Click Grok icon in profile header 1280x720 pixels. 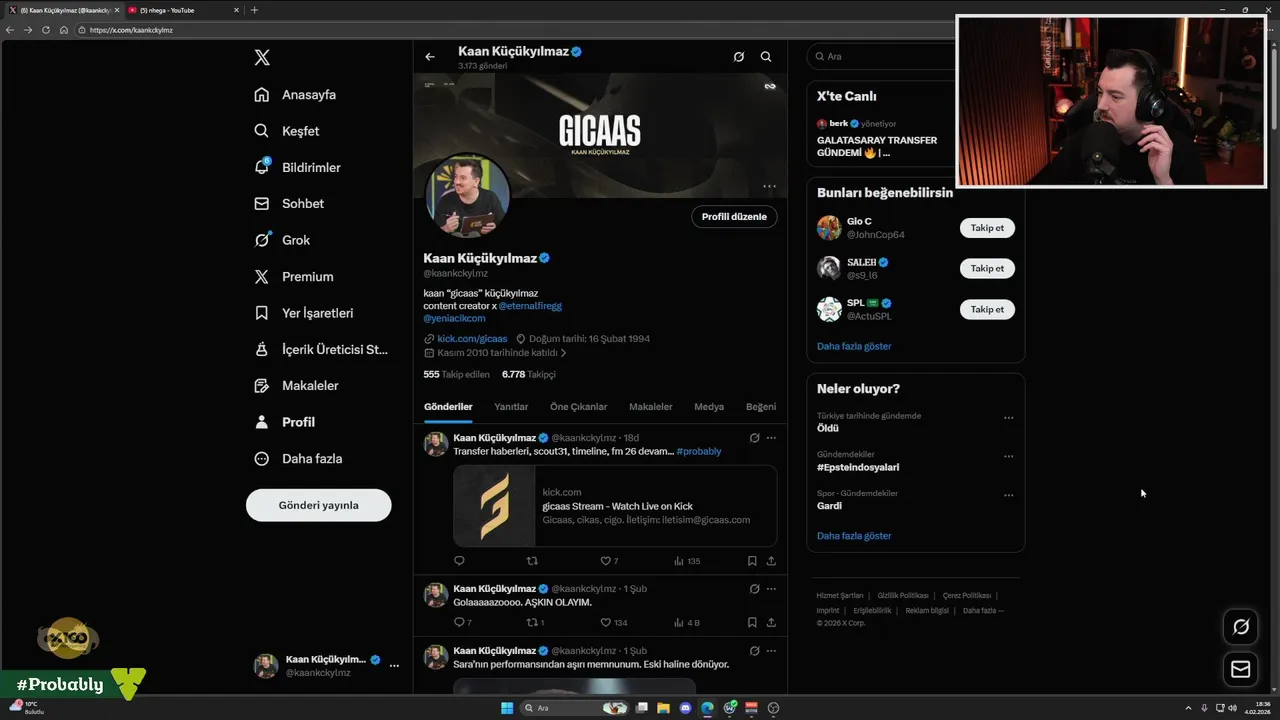click(739, 57)
